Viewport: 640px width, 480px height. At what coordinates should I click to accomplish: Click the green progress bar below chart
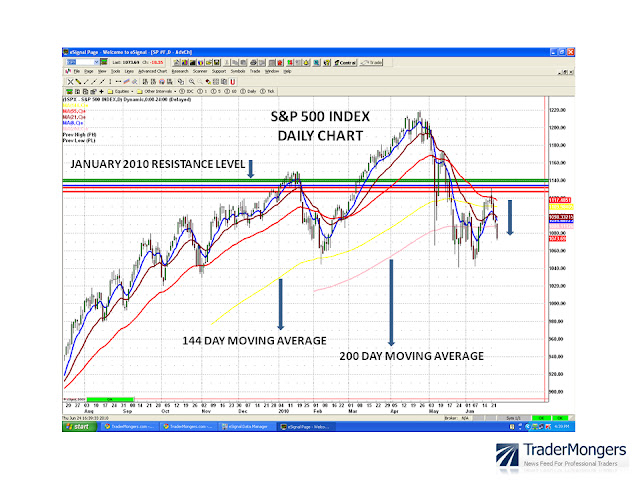point(110,399)
